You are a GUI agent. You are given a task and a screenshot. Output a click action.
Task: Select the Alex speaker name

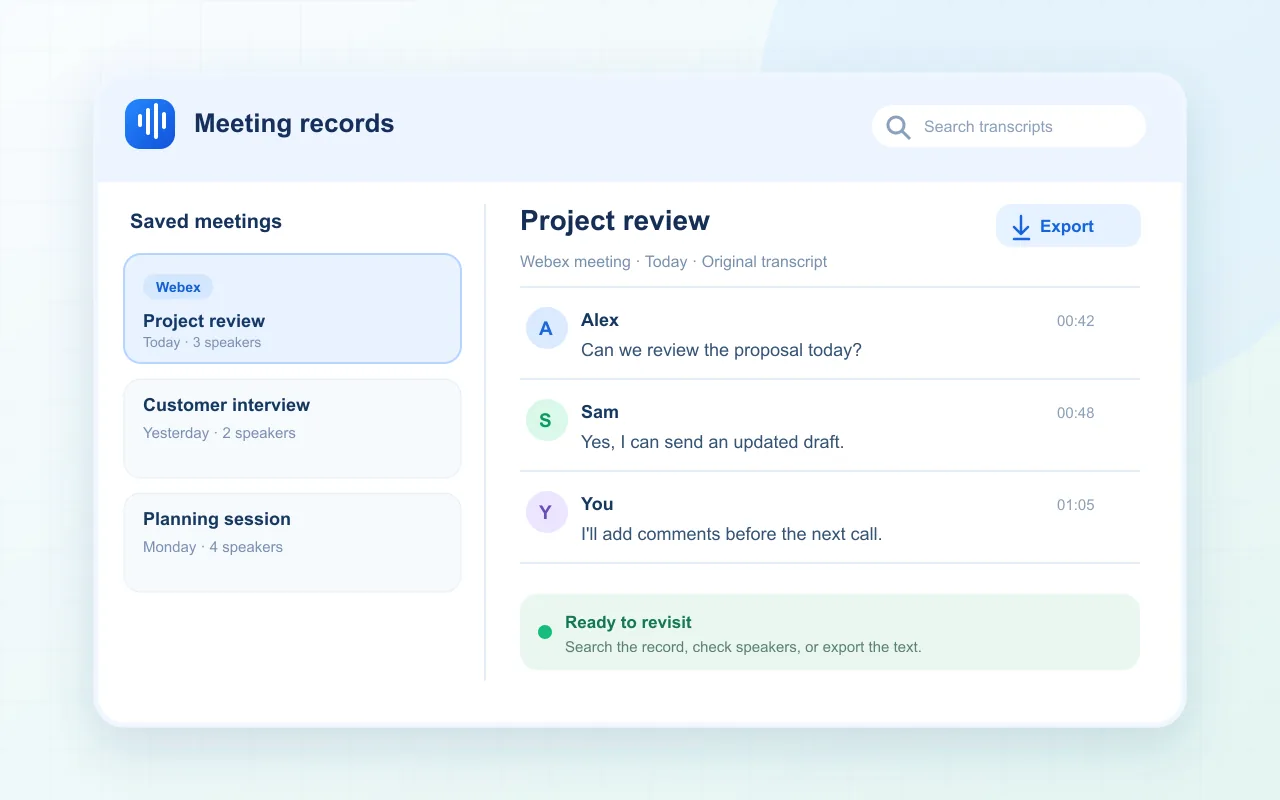pos(600,320)
